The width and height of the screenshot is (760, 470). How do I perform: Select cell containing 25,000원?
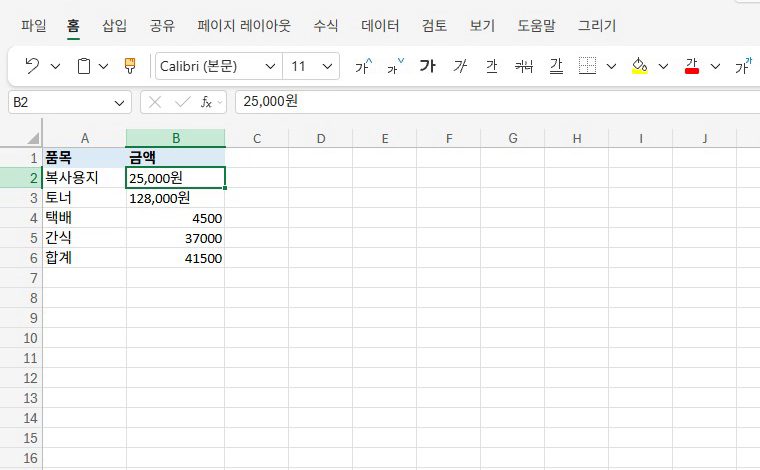click(x=176, y=178)
